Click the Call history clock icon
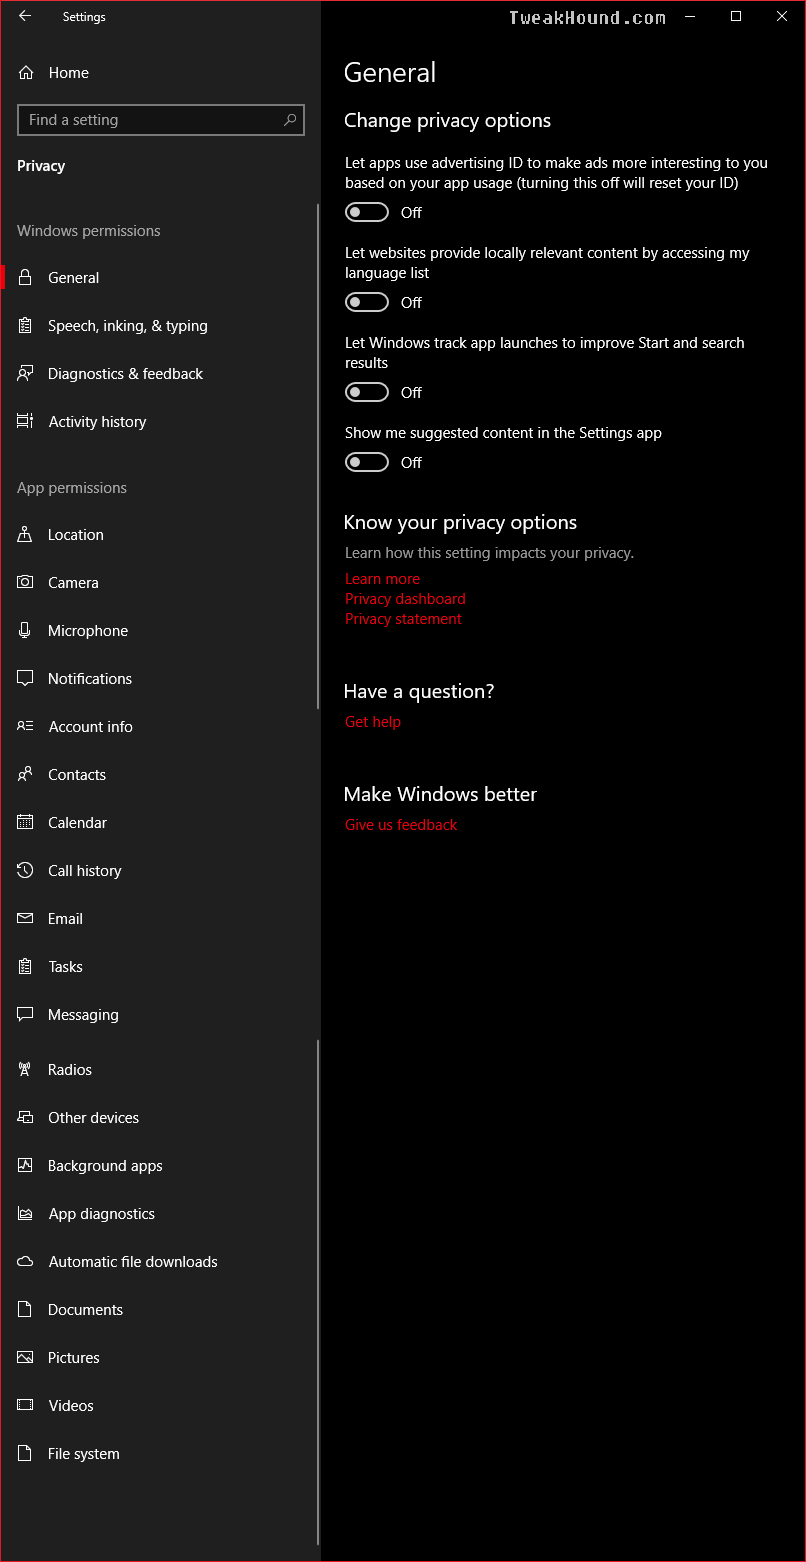The width and height of the screenshot is (806, 1562). pyautogui.click(x=26, y=870)
